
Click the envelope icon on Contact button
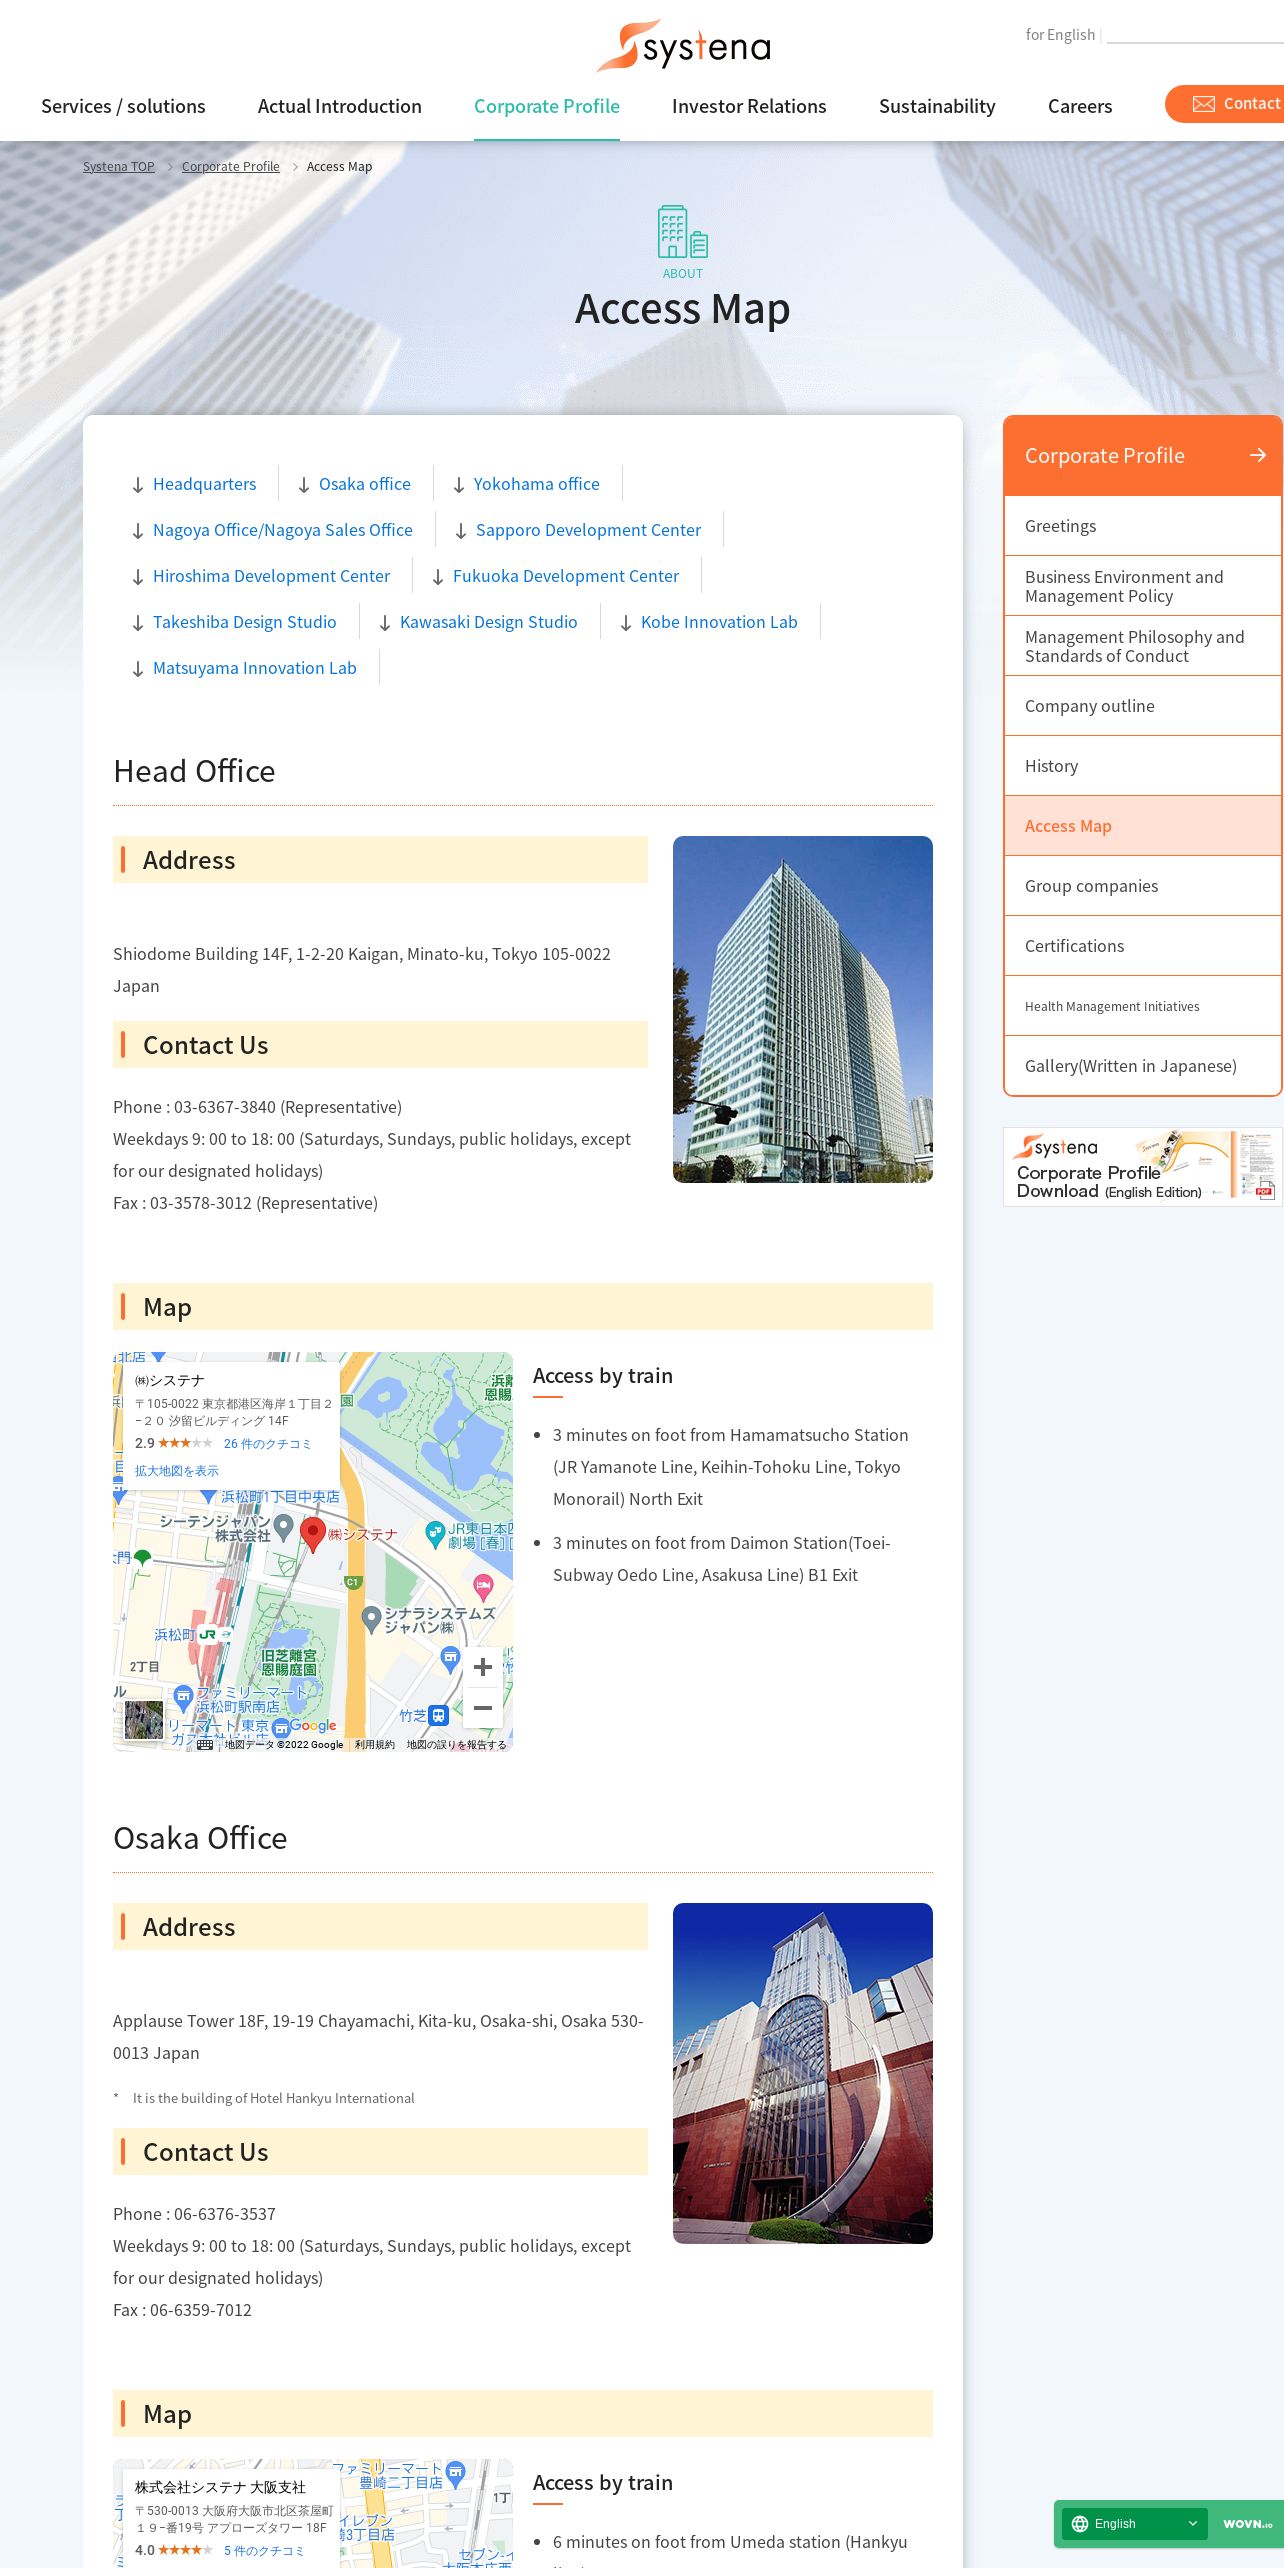pos(1204,104)
